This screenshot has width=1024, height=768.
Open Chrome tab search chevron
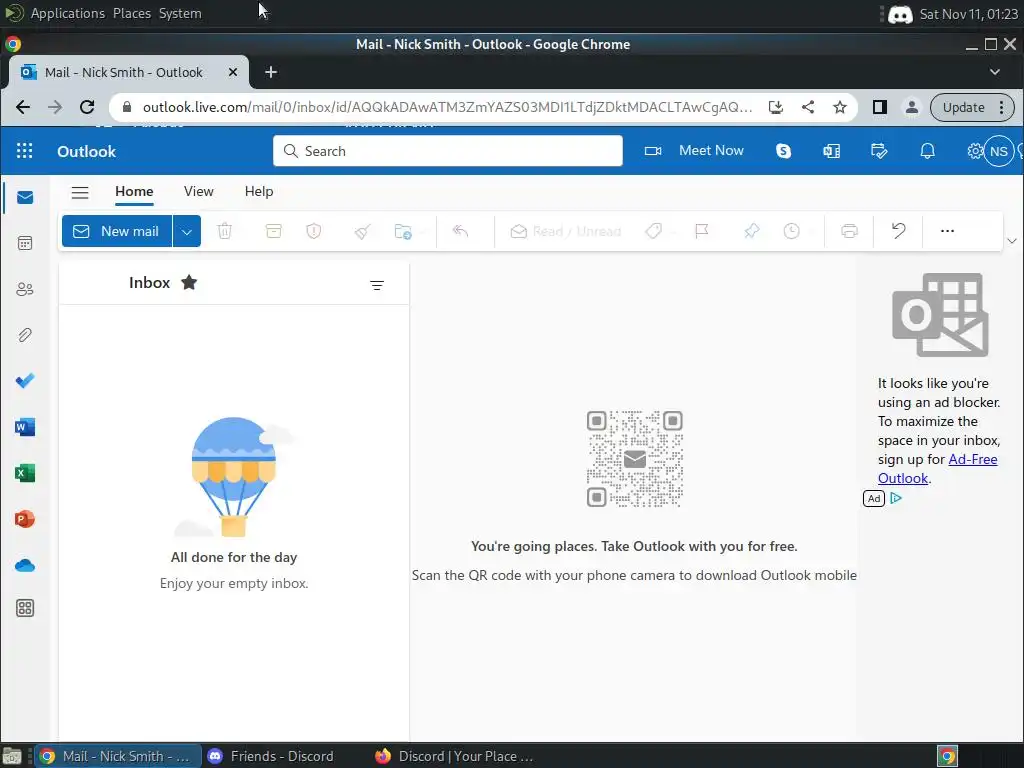point(995,72)
